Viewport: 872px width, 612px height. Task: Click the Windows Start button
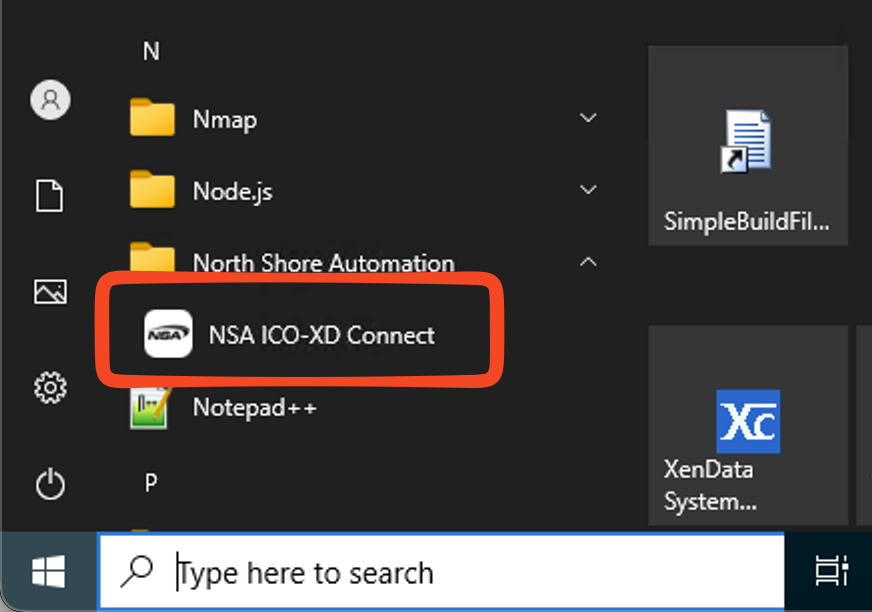[48, 571]
